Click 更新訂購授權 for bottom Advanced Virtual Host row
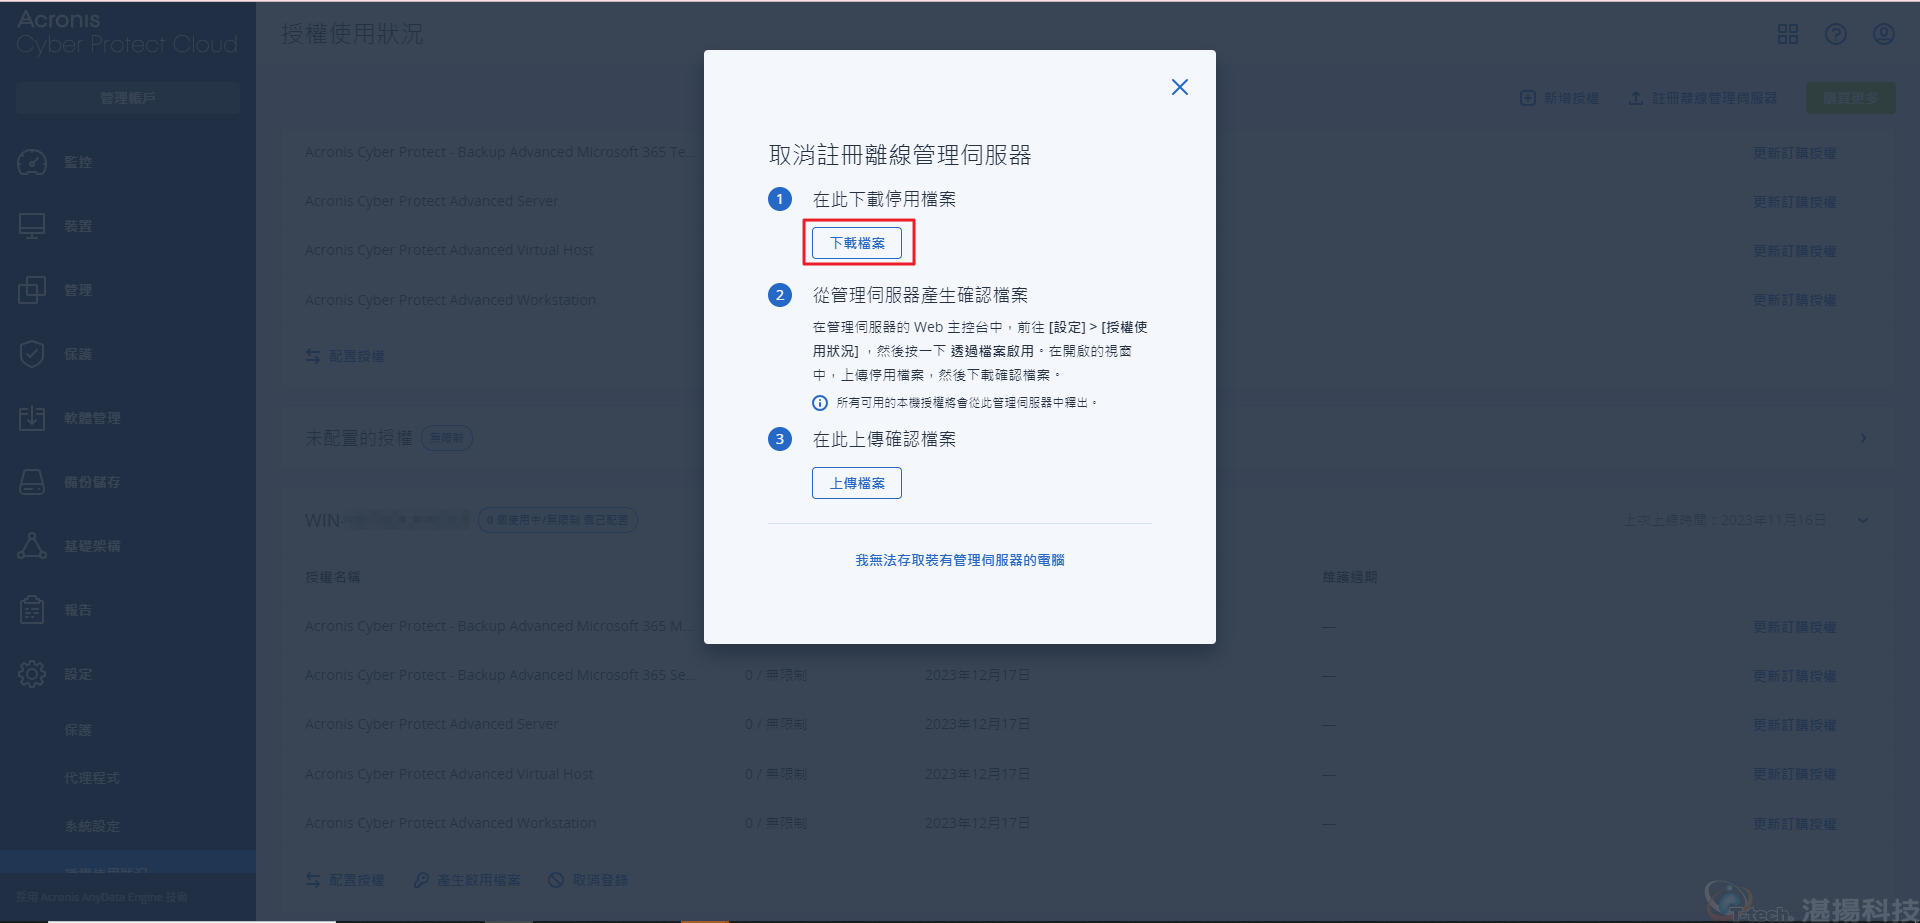 [1795, 774]
